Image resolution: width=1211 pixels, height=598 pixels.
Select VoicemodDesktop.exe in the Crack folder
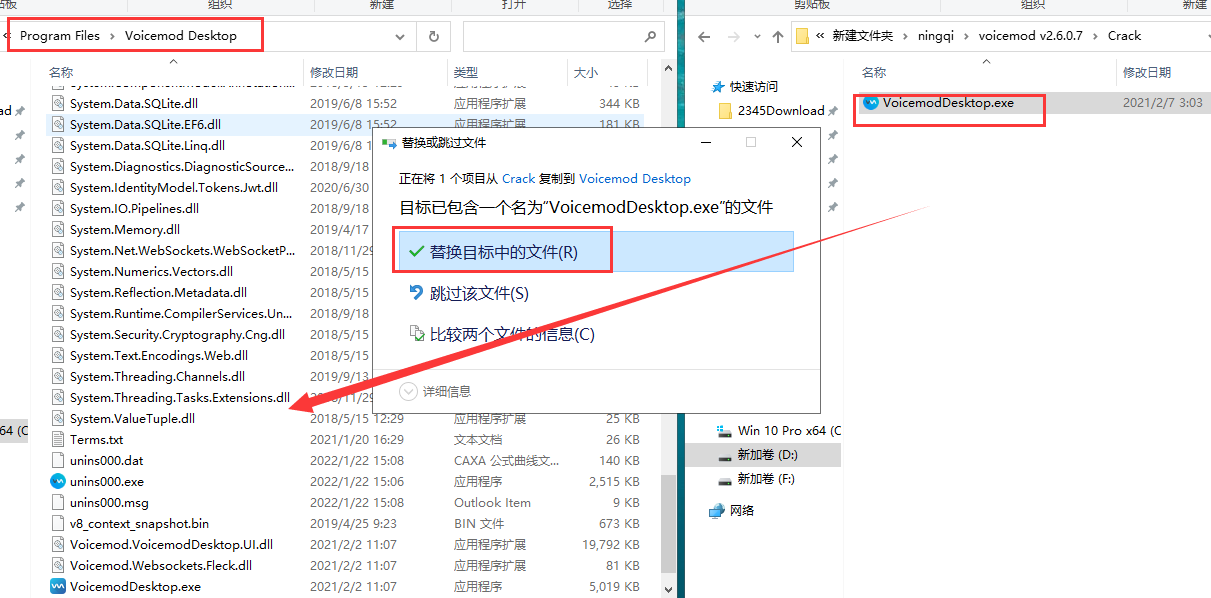tap(948, 102)
